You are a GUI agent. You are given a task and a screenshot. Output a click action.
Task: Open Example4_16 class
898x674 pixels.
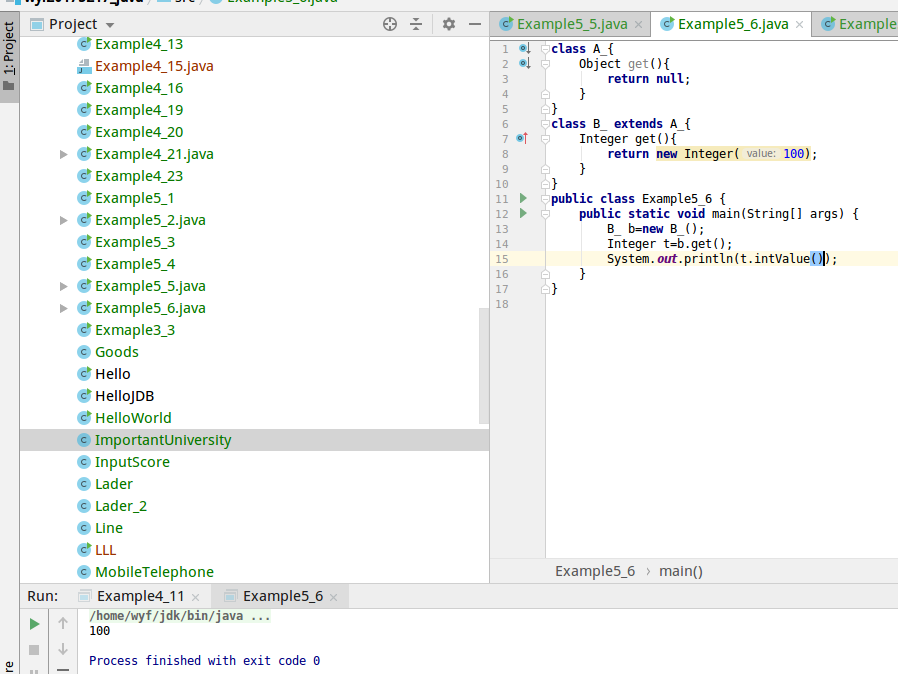pyautogui.click(x=139, y=88)
